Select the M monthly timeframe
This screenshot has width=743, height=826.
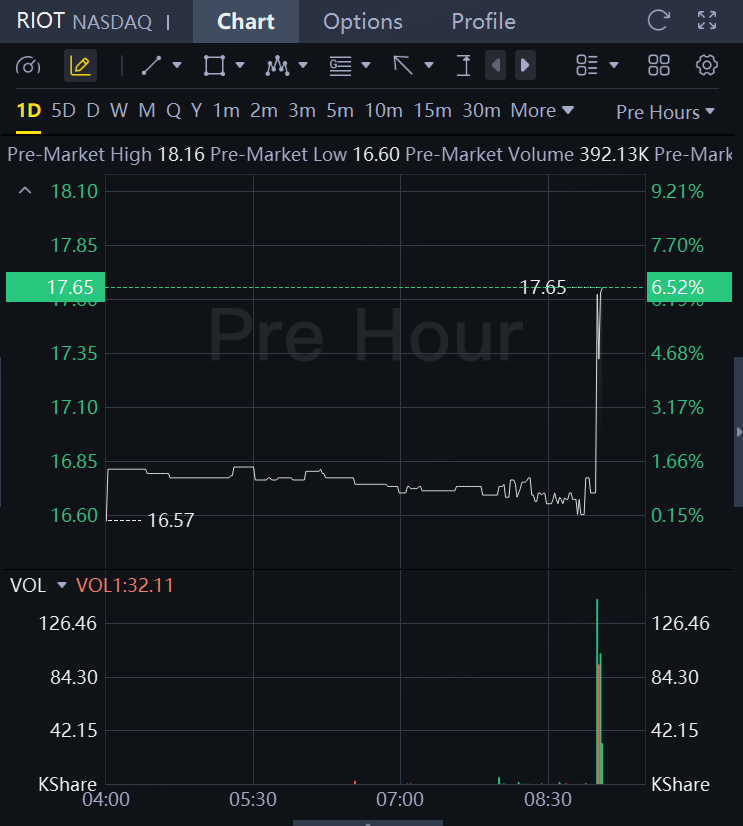pyautogui.click(x=146, y=111)
